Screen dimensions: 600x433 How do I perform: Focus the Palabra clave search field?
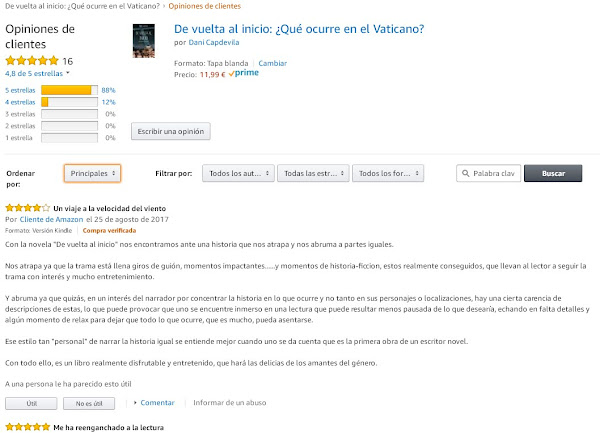click(x=488, y=173)
